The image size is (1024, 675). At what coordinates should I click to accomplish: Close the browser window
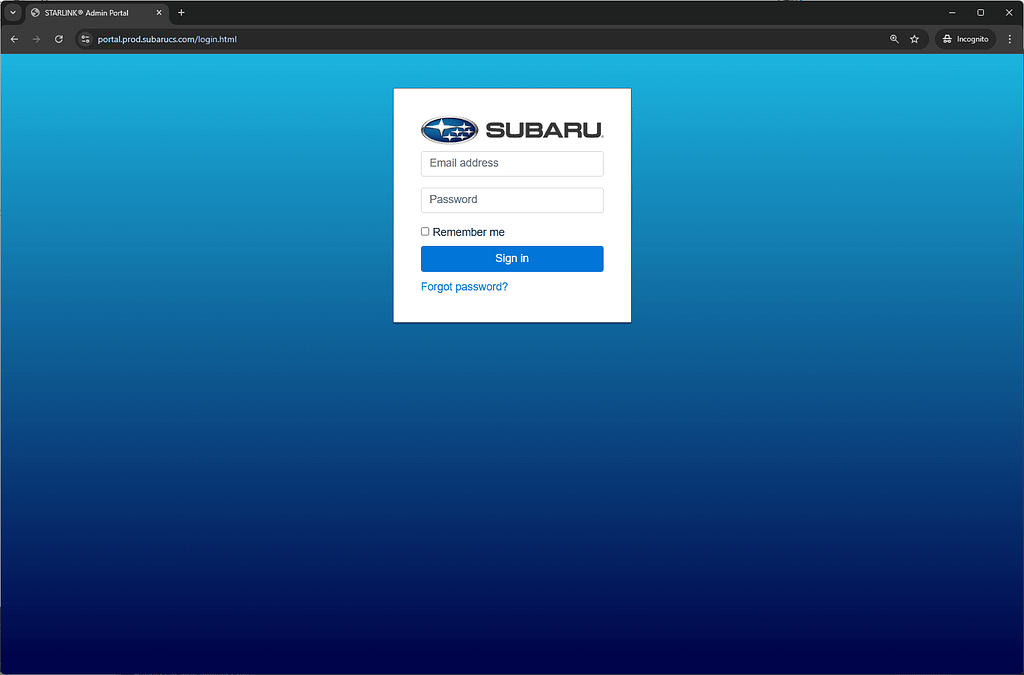point(1009,12)
